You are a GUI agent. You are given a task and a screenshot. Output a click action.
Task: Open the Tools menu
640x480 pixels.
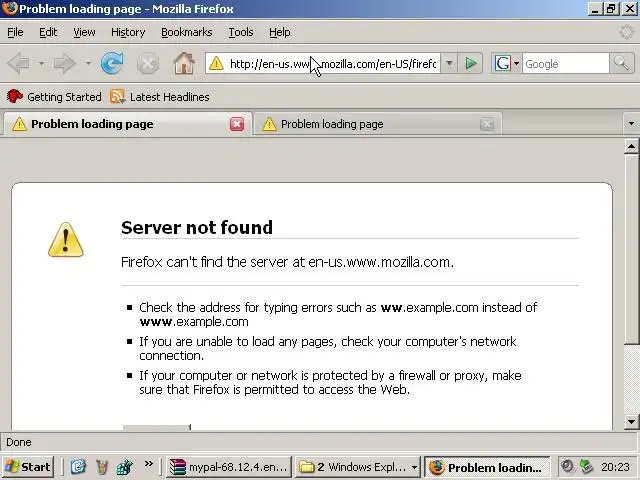pos(241,32)
